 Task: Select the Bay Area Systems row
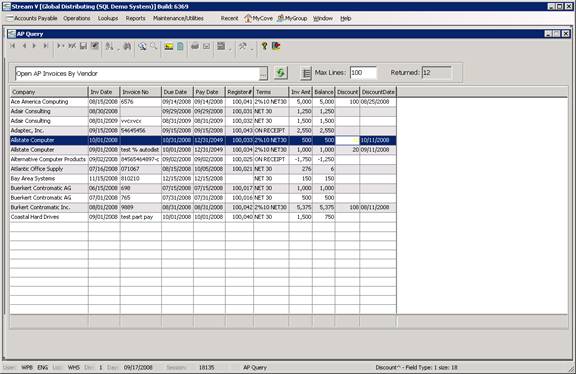[203, 178]
